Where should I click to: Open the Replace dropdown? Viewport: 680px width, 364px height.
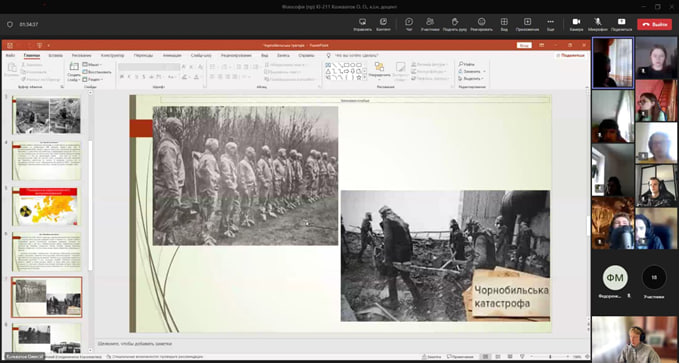pyautogui.click(x=472, y=71)
